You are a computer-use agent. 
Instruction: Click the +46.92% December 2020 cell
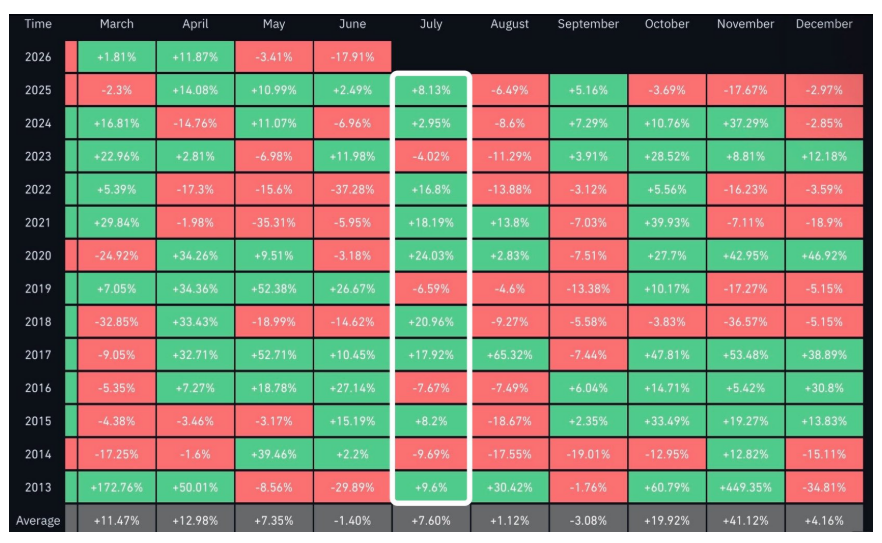[824, 255]
